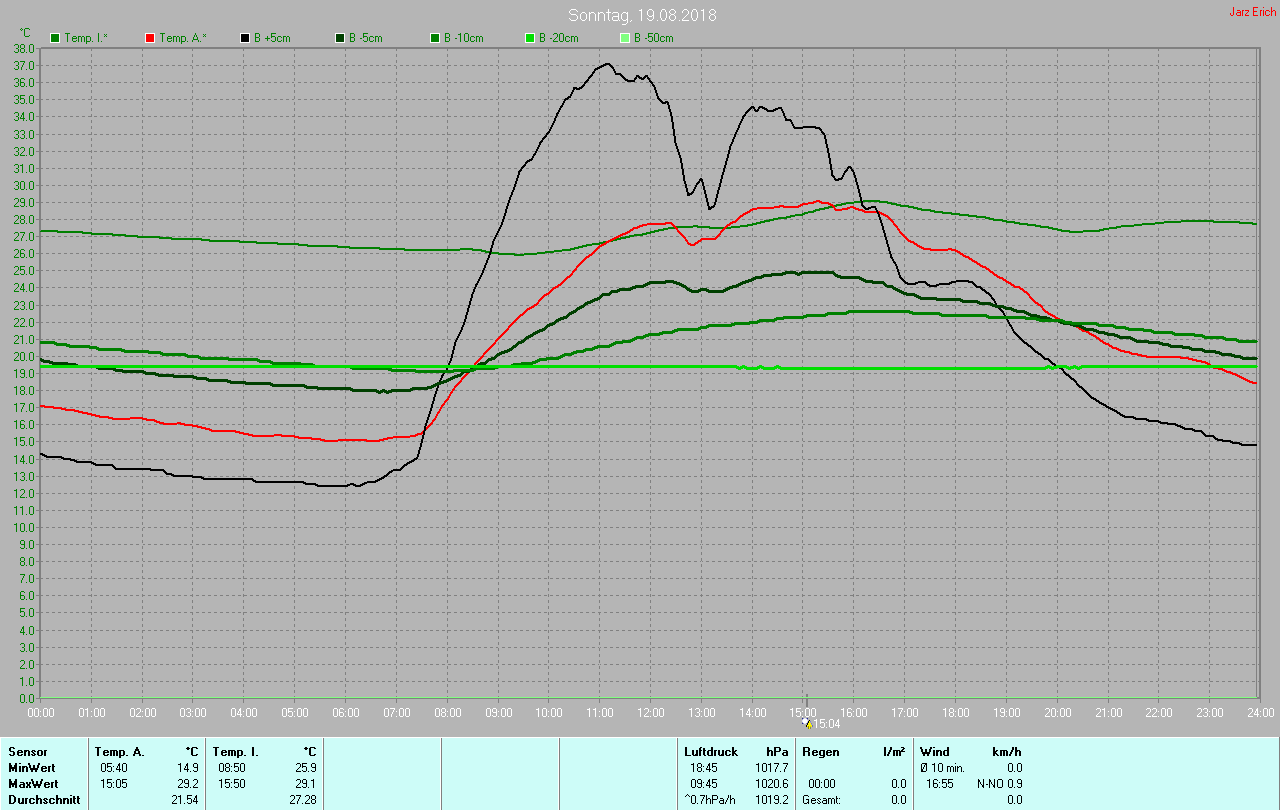Click the '38.0' y-axis label
Image resolution: width=1280 pixels, height=810 pixels.
click(x=25, y=48)
